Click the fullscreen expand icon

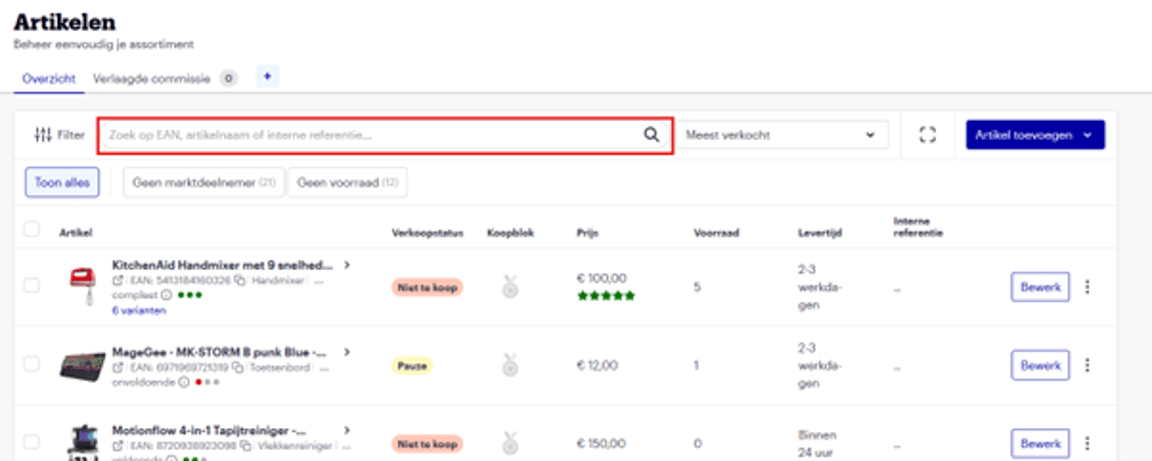927,135
